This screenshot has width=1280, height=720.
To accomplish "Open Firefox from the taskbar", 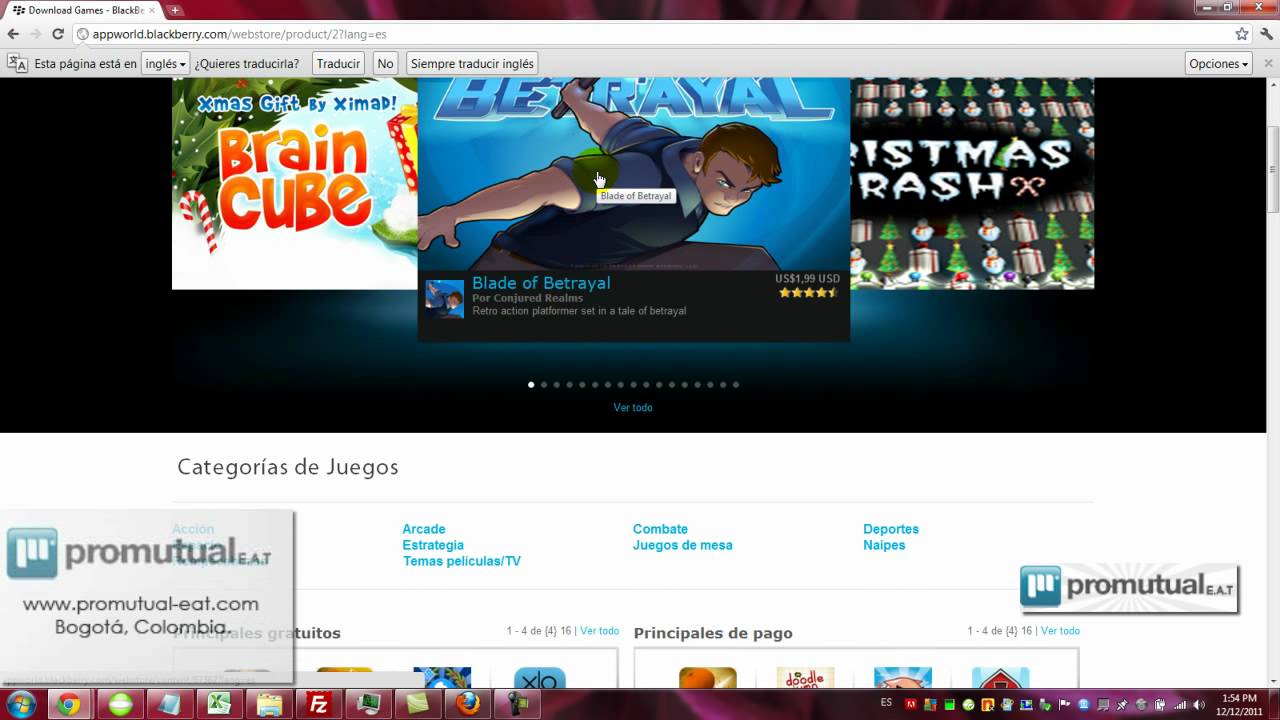I will [467, 704].
